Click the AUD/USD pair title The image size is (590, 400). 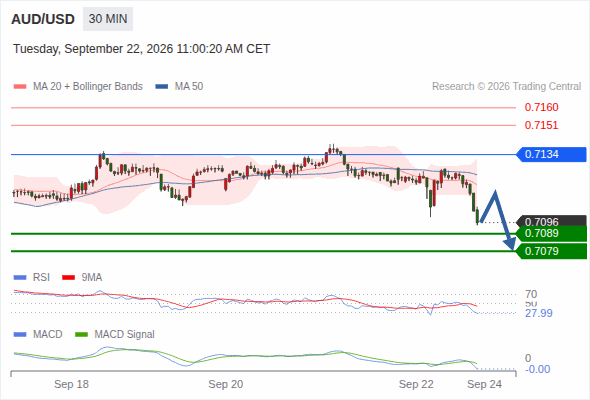43,19
